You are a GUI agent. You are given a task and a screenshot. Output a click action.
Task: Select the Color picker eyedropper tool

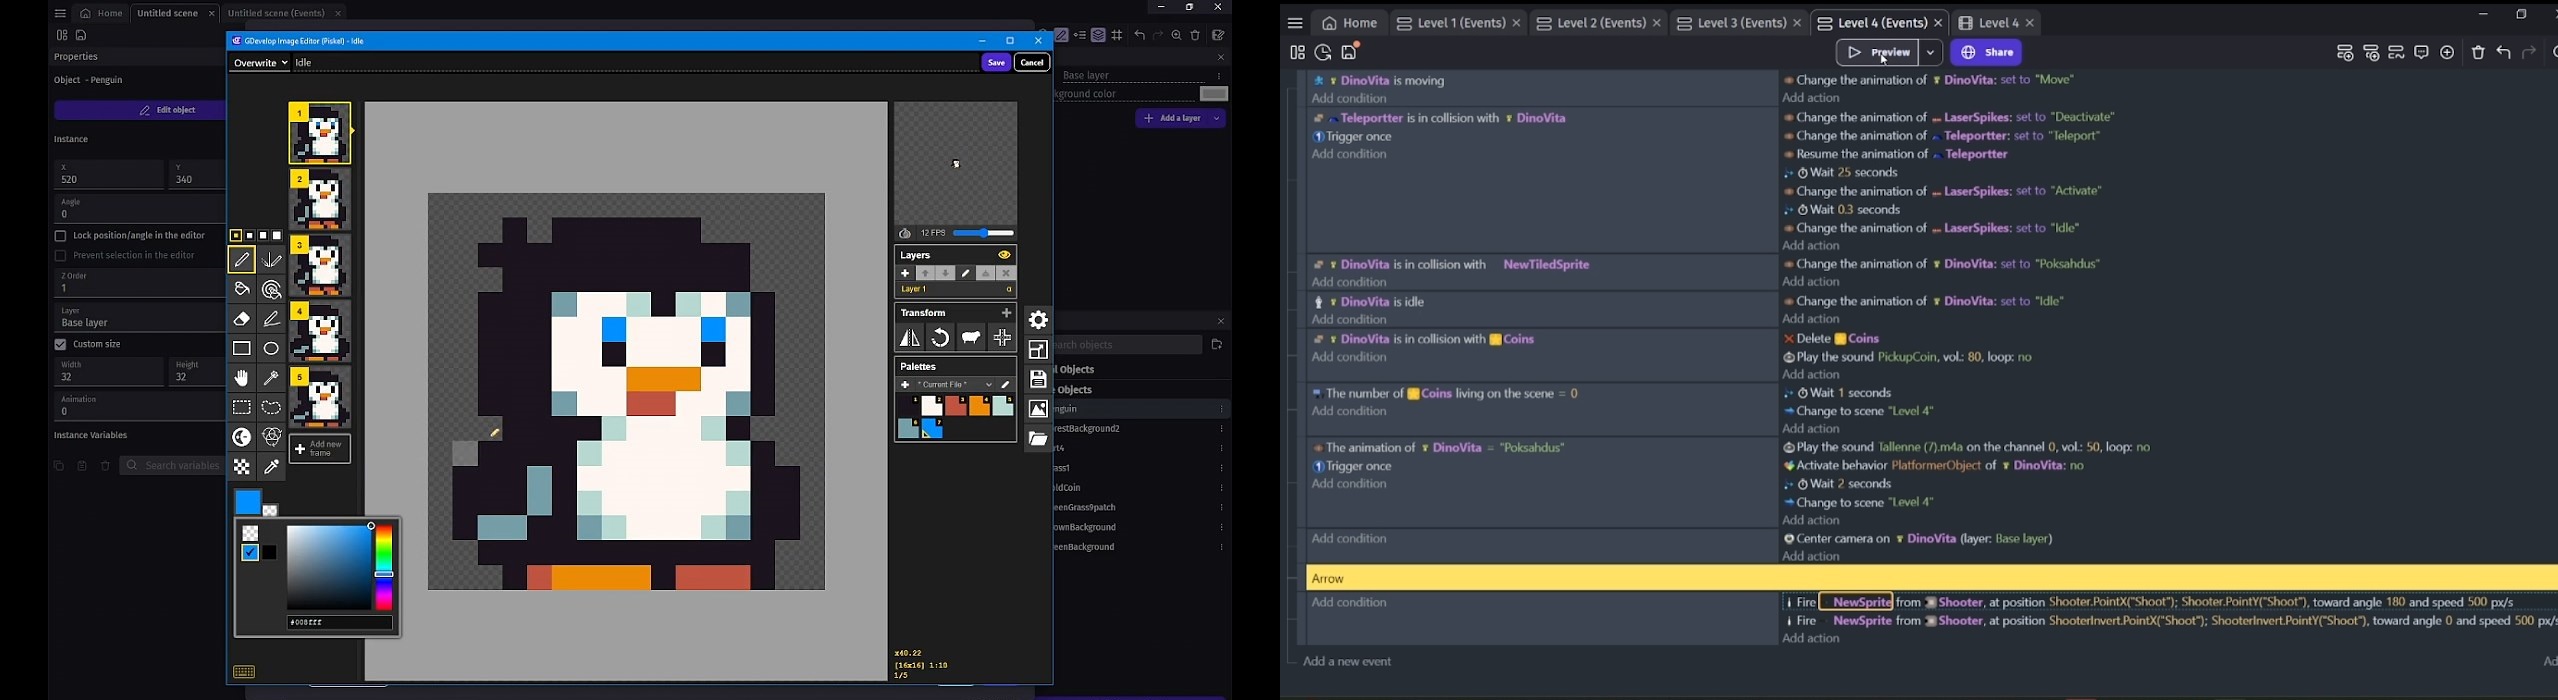(x=272, y=467)
